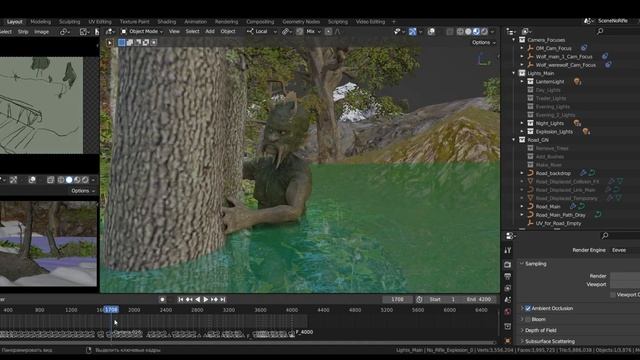Open the Sculpting workspace tab
Screen dimensions: 640x360
tap(69, 22)
